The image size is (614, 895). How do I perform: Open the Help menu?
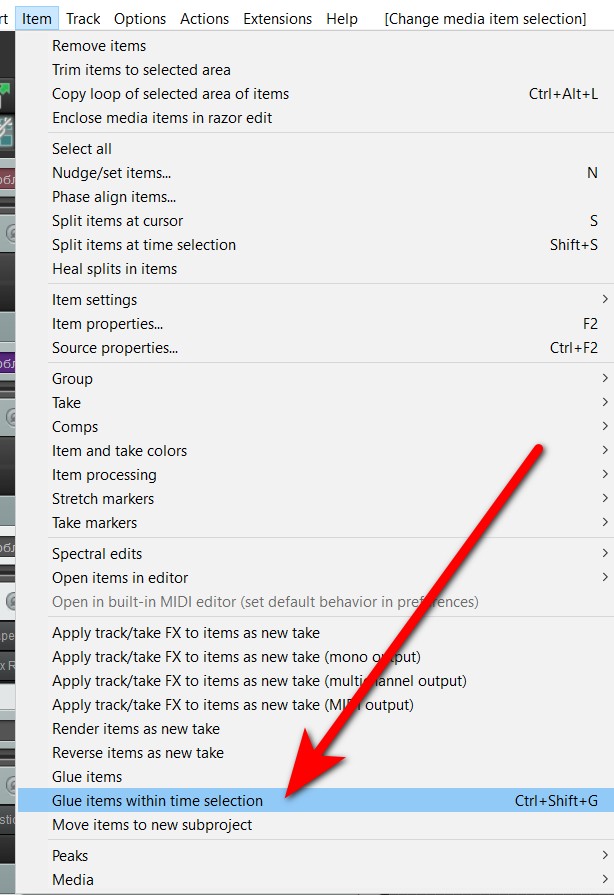[x=342, y=19]
